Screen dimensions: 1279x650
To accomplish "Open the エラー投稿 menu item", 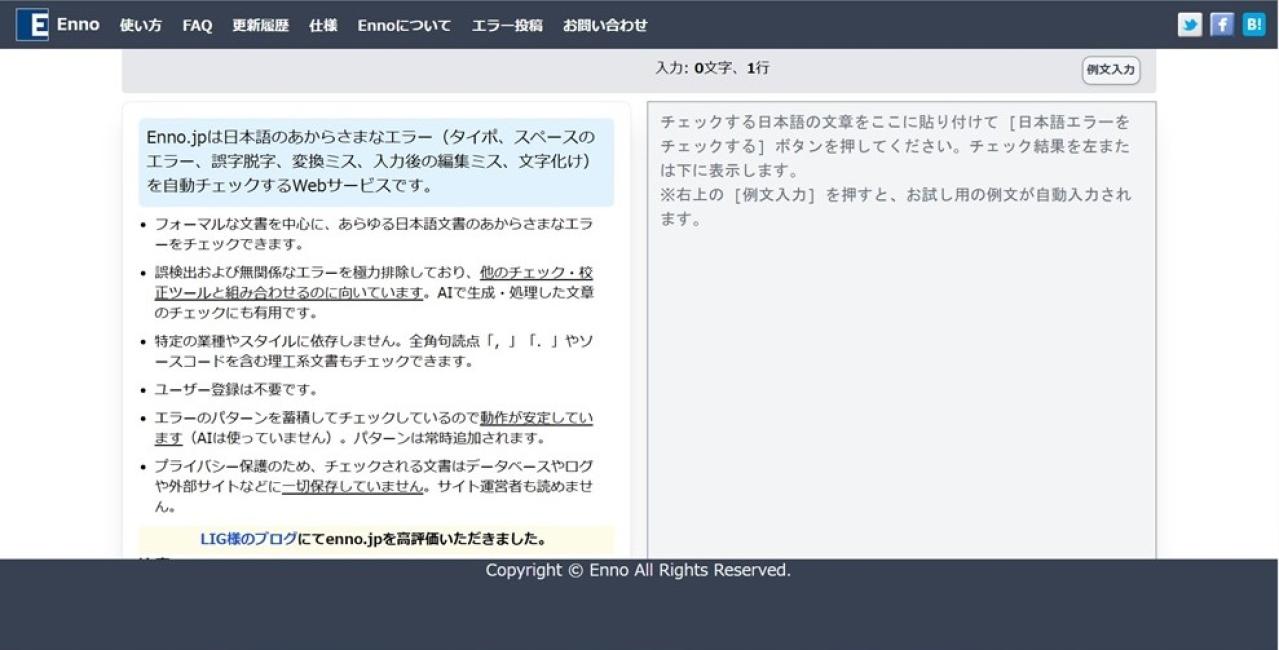I will [x=507, y=25].
